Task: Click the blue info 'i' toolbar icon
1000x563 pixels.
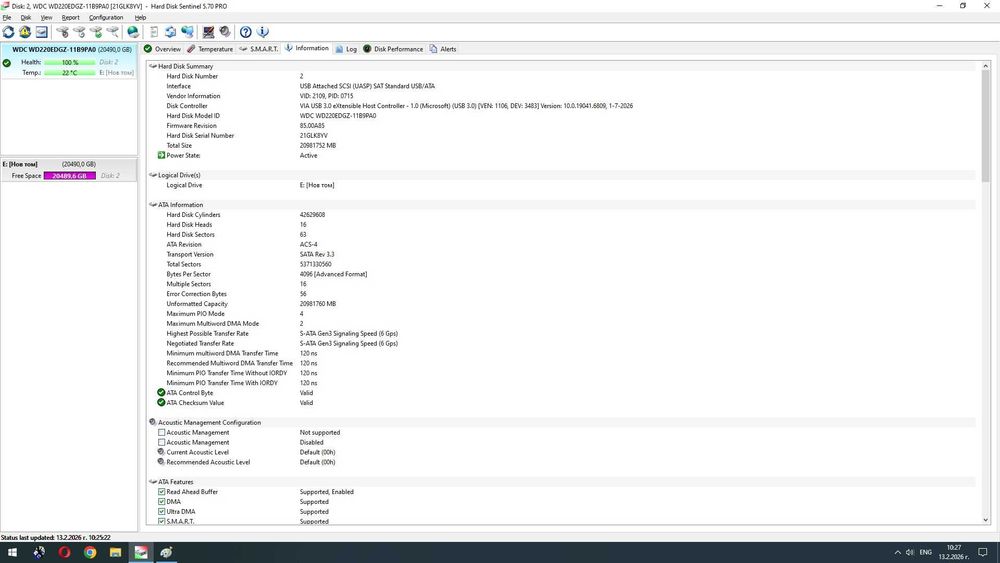Action: click(x=262, y=32)
